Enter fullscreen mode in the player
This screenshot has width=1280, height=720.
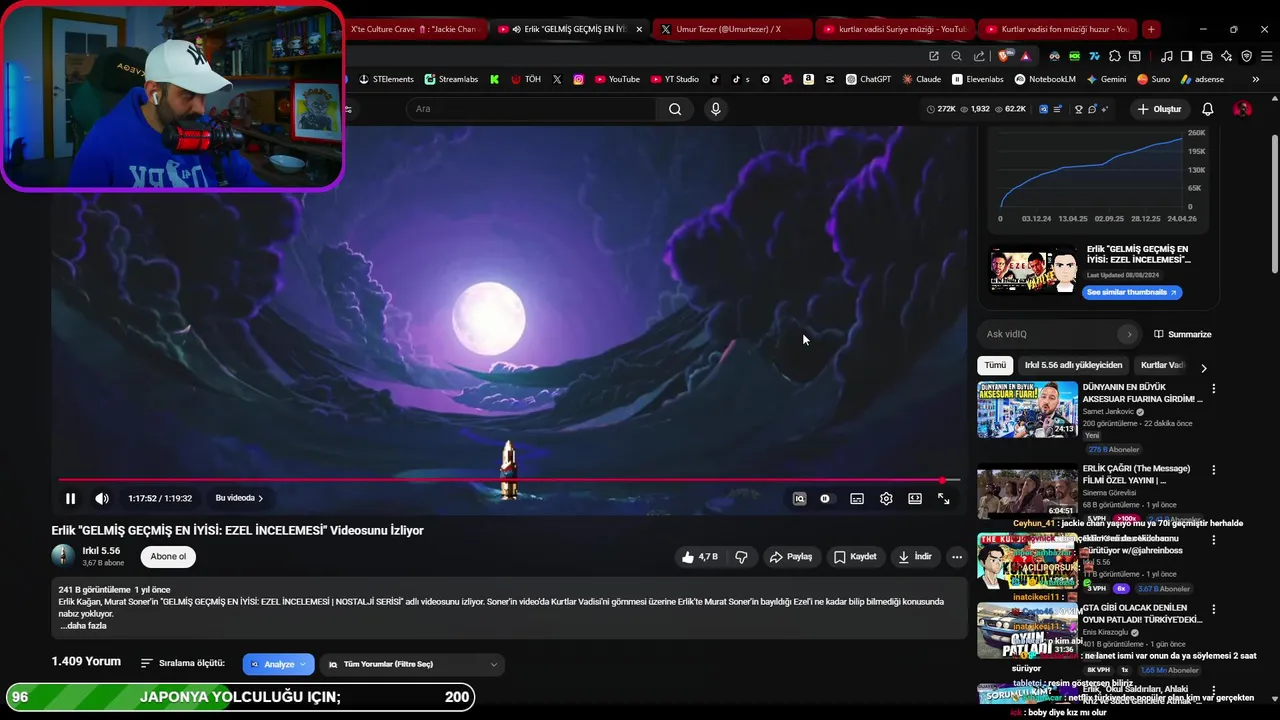[943, 498]
